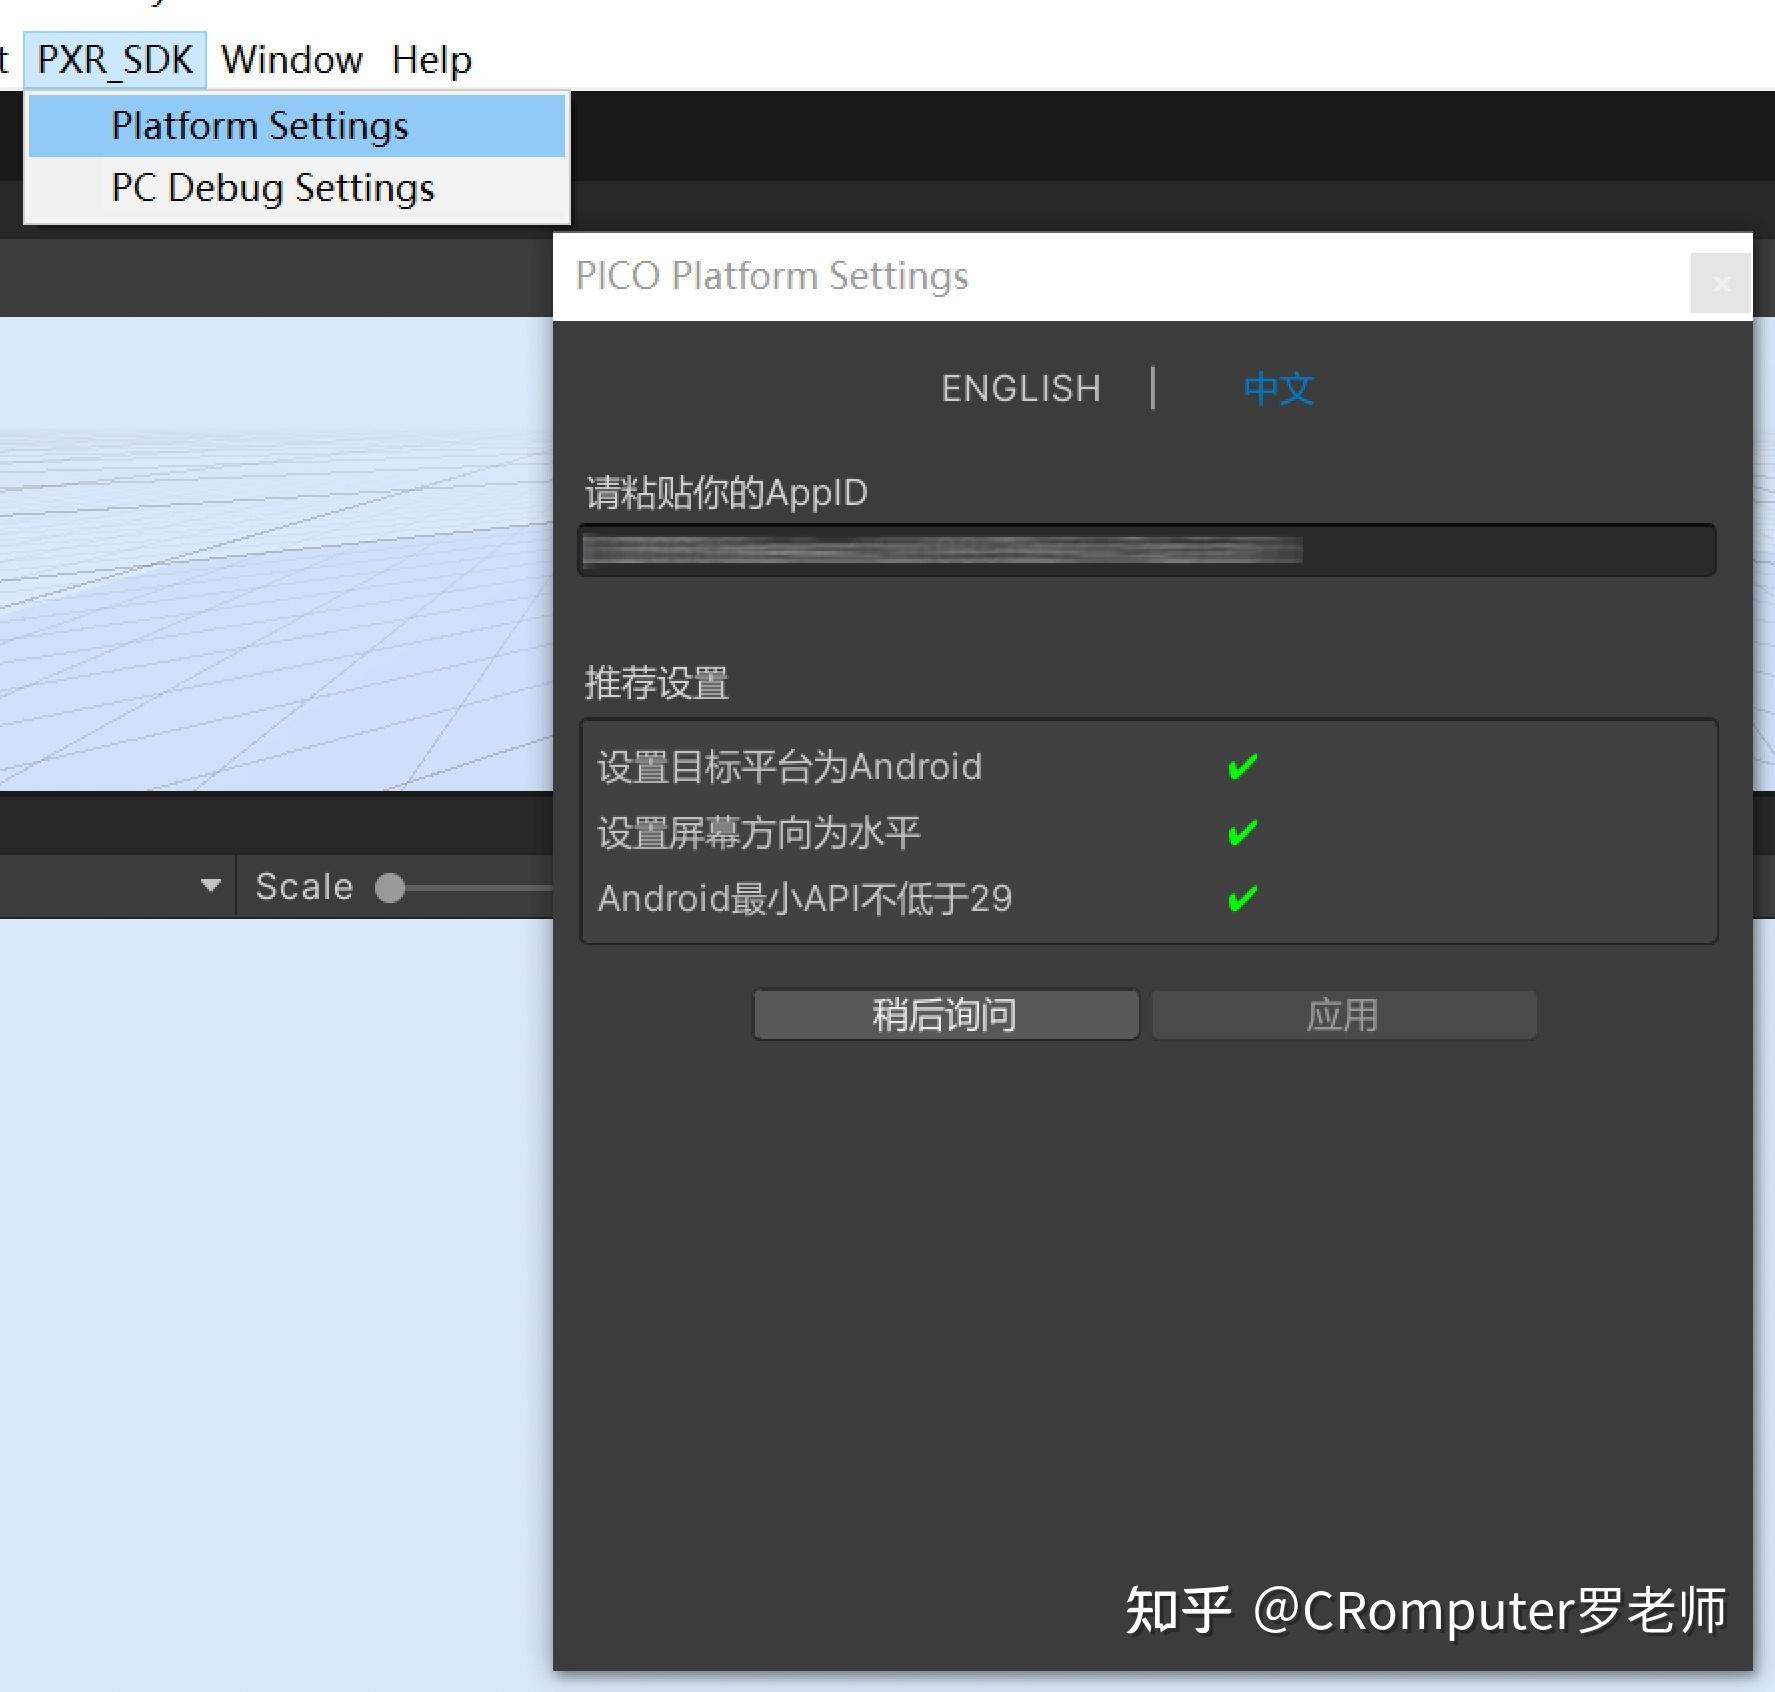Screen dimensions: 1775x1692
Task: Click the green check for 设置目标平台为Android
Action: click(x=1242, y=767)
